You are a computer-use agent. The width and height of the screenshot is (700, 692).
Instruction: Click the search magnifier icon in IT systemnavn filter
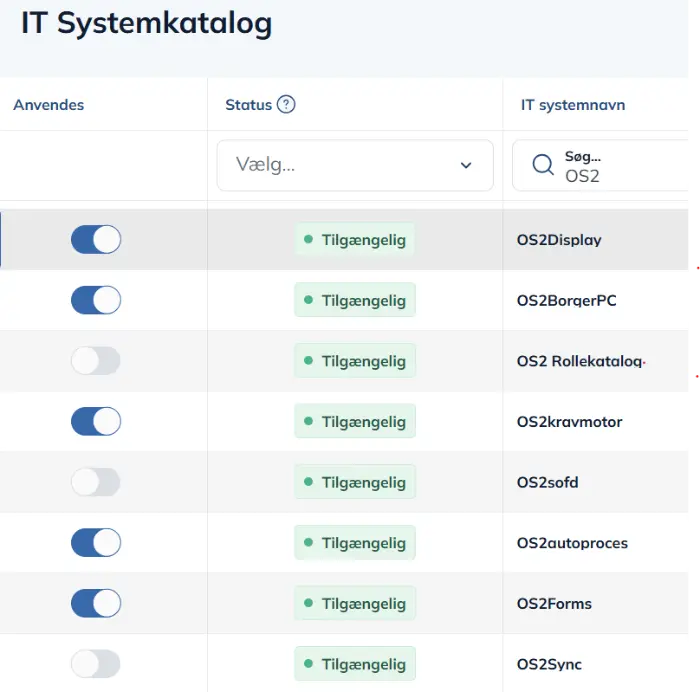point(543,165)
